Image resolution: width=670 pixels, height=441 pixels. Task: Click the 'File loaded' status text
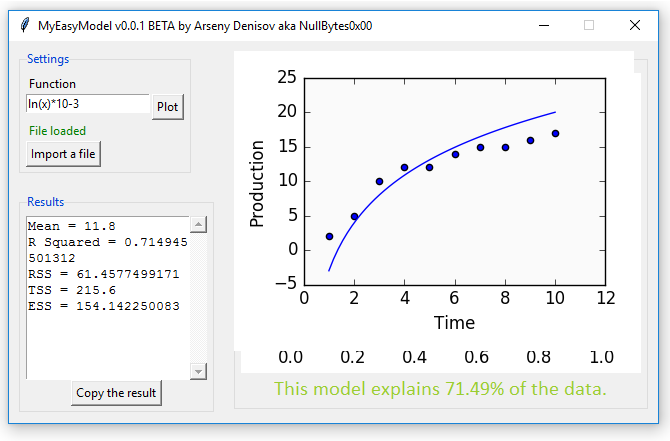57,131
